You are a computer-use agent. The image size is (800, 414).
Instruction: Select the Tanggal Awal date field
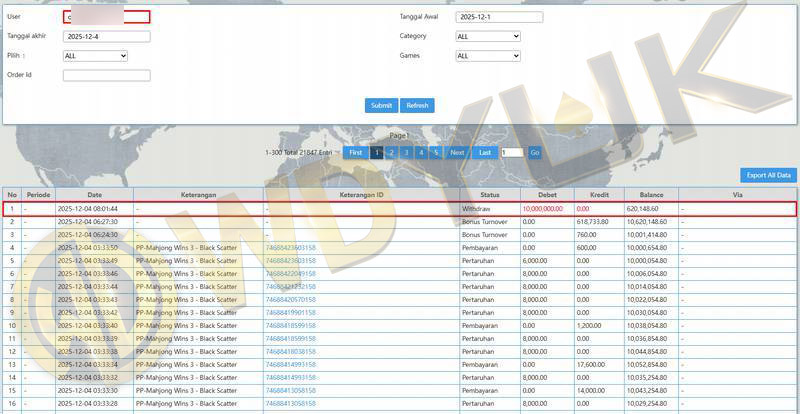pyautogui.click(x=499, y=17)
